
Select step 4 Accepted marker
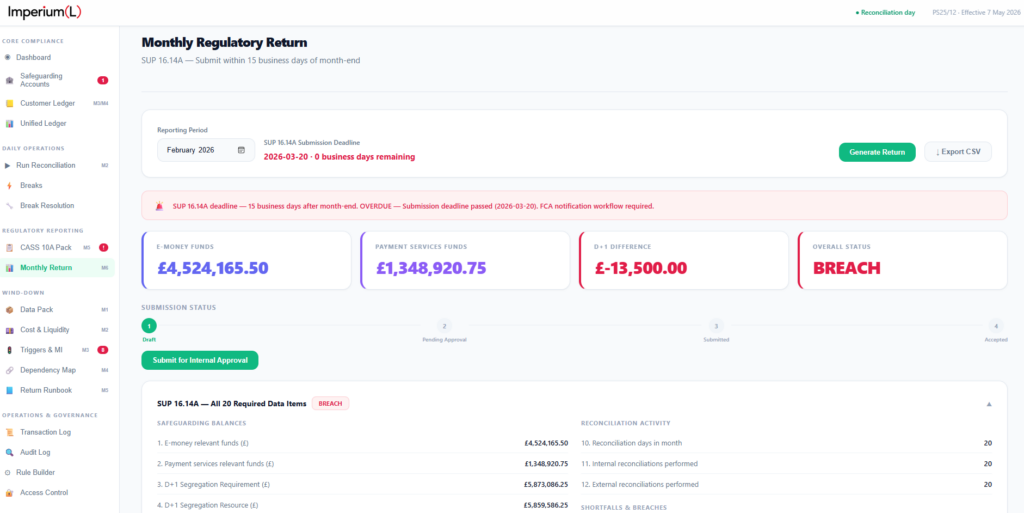[x=995, y=326]
